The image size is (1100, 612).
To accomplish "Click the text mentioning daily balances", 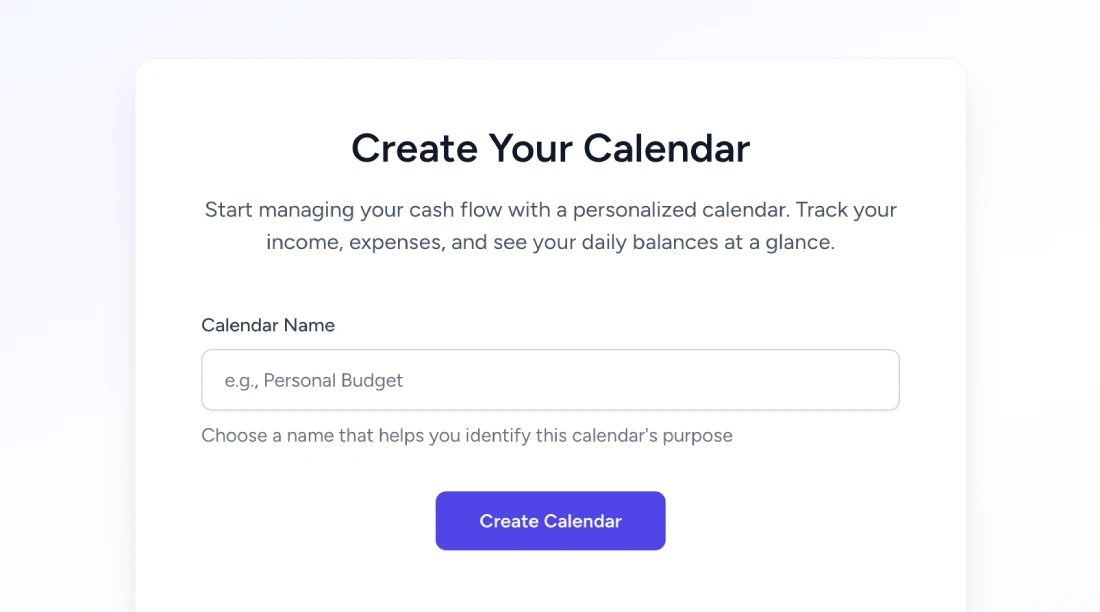I will pos(550,242).
